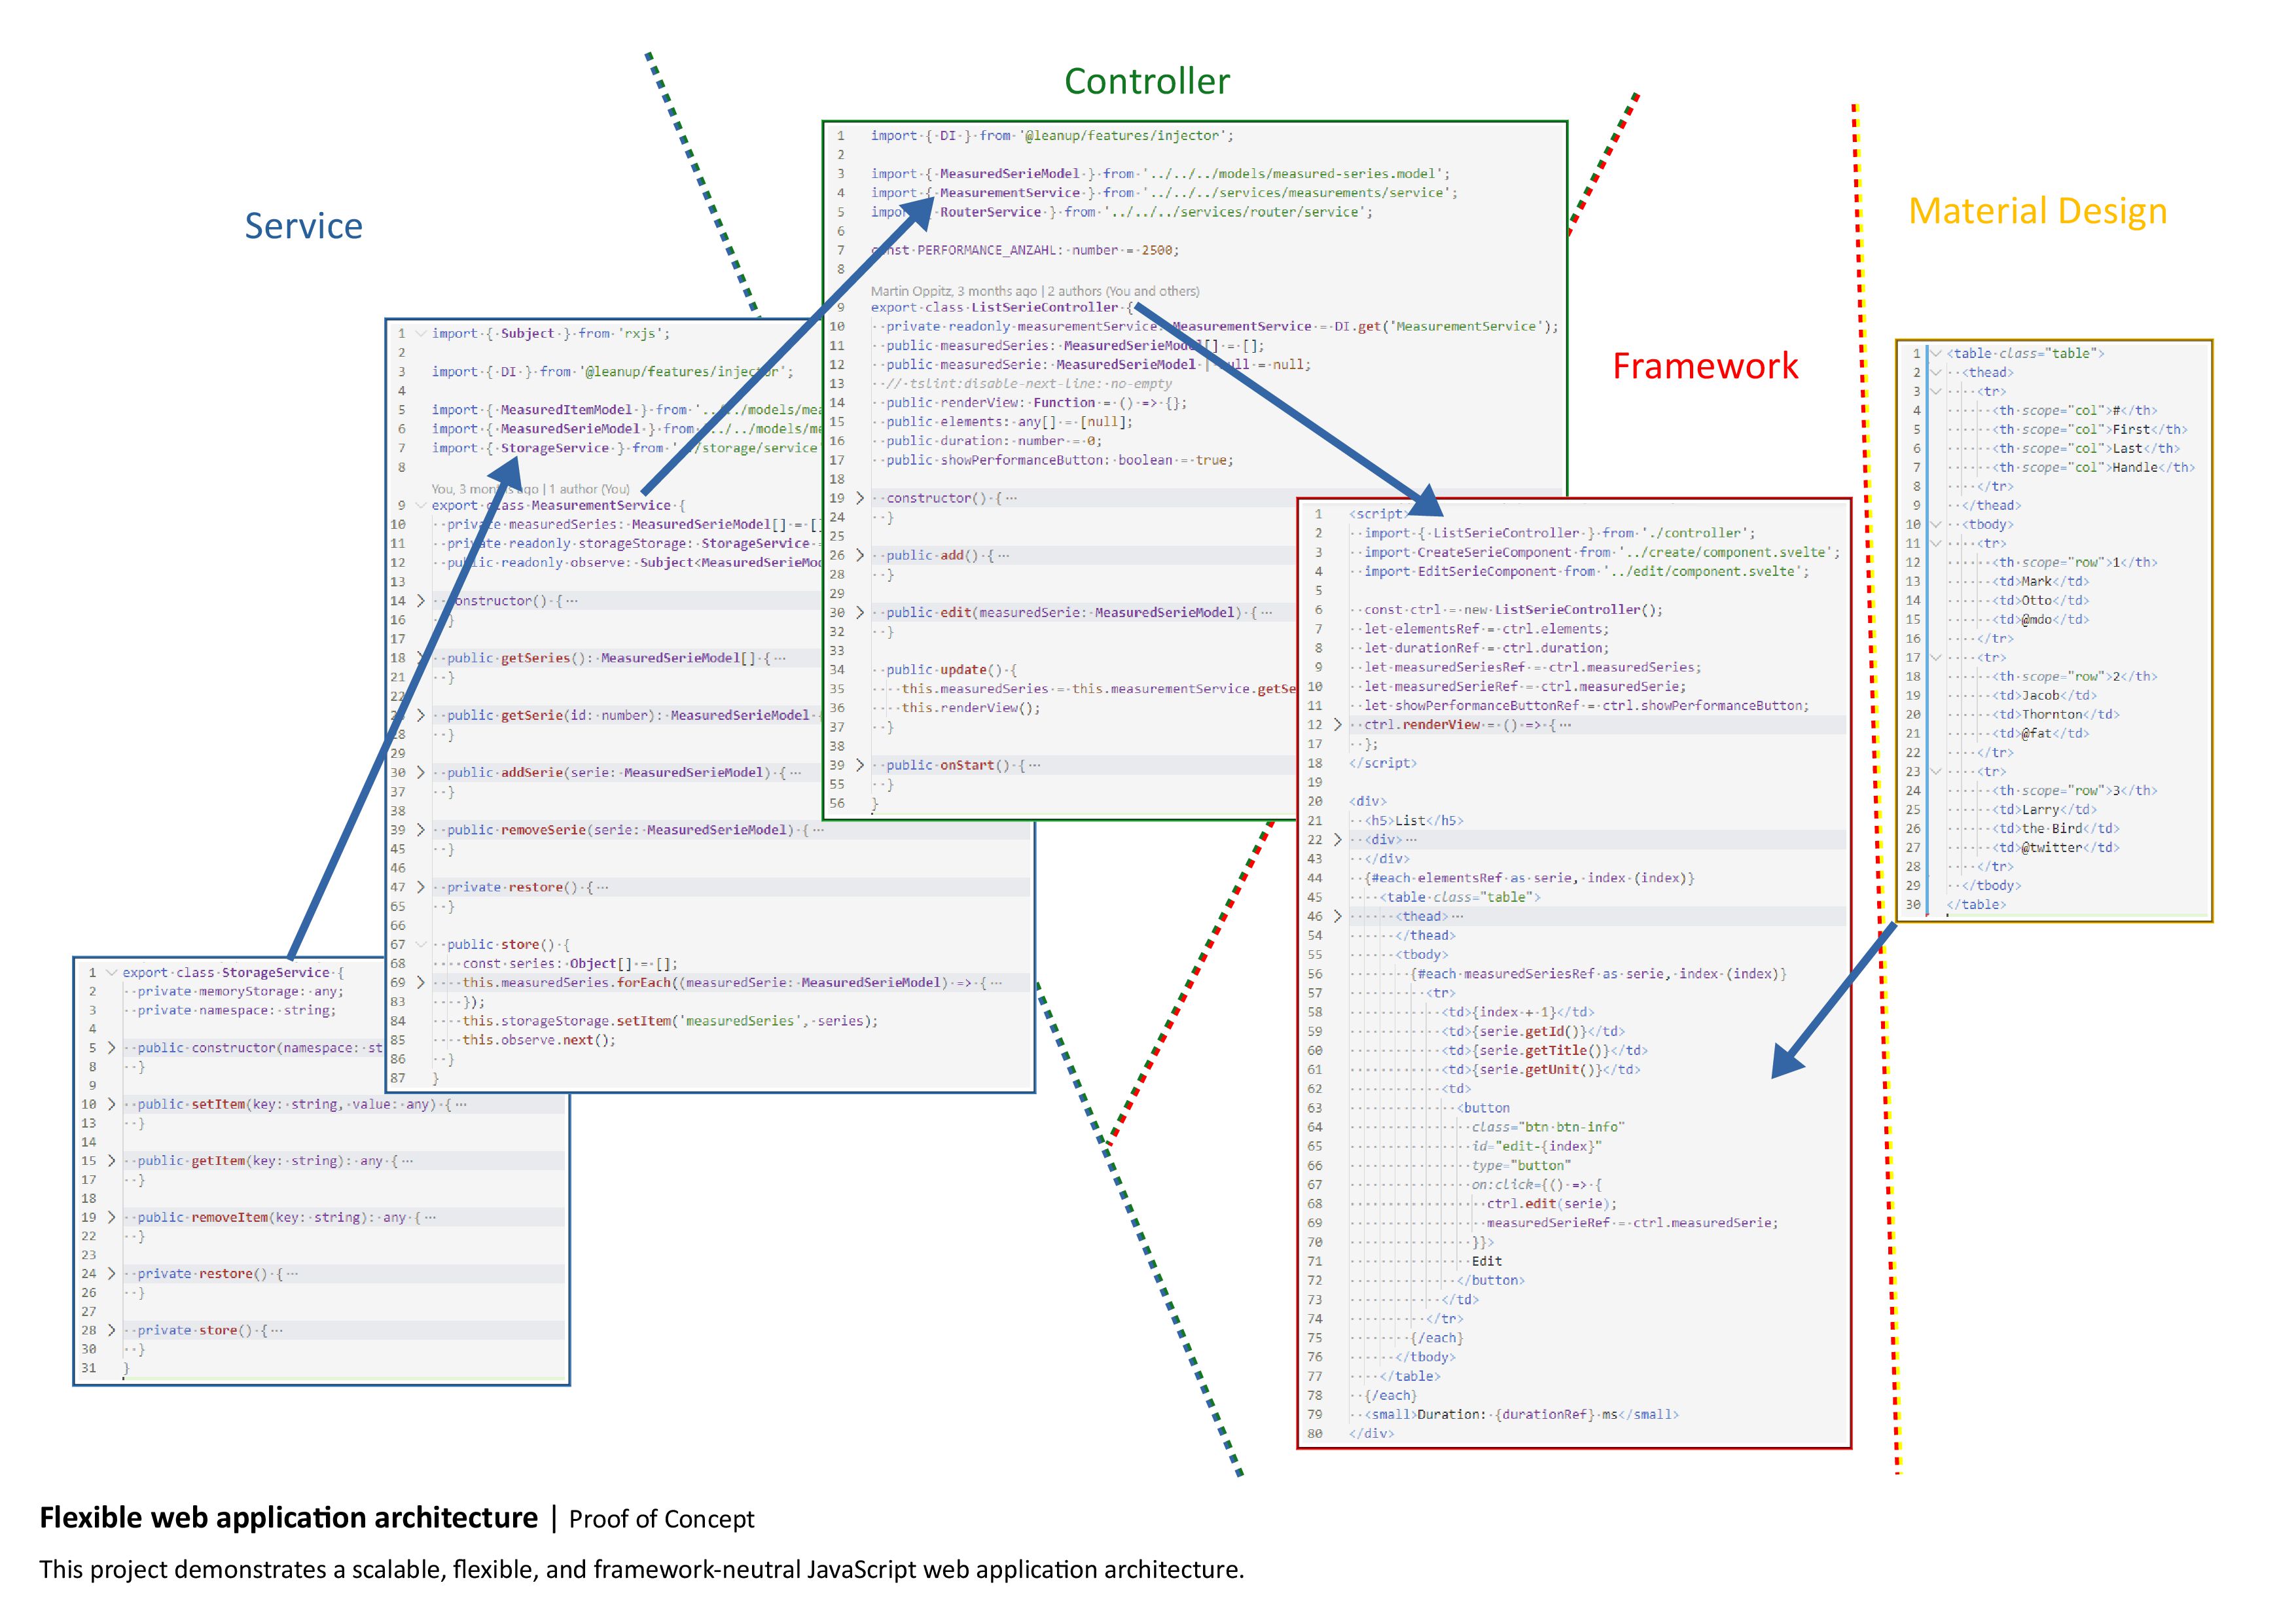Expand the folded edit(measuredSerie) method
The height and width of the screenshot is (1623, 2296).
860,612
